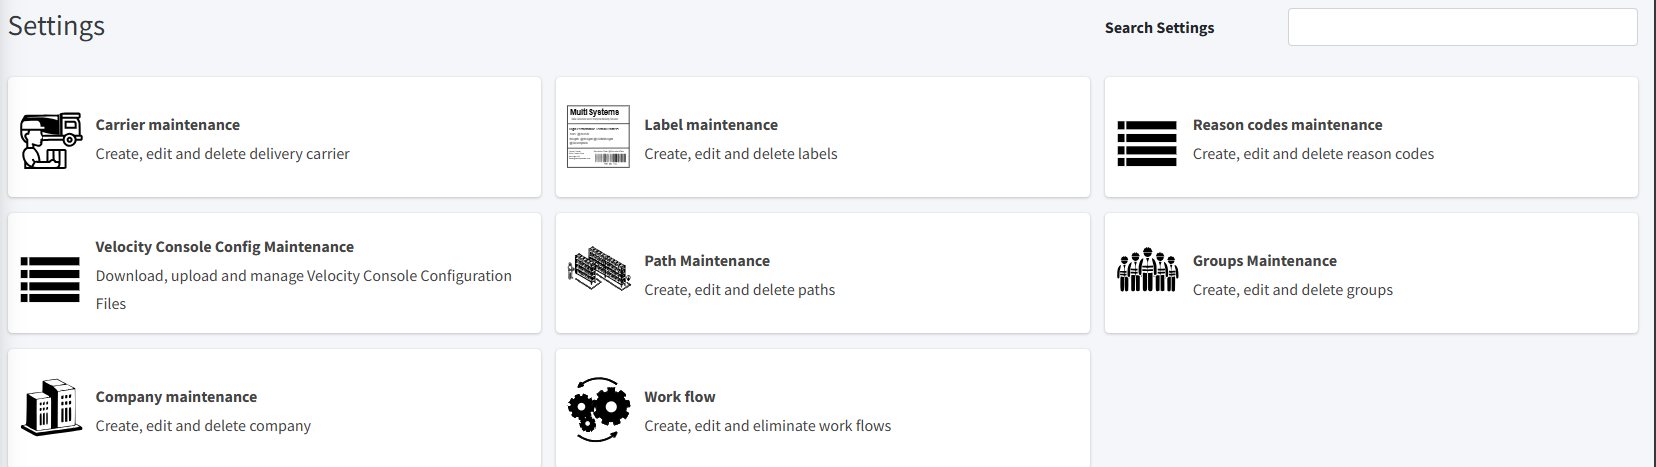The width and height of the screenshot is (1656, 467).
Task: Open the Label maintenance title link
Action: (x=711, y=125)
